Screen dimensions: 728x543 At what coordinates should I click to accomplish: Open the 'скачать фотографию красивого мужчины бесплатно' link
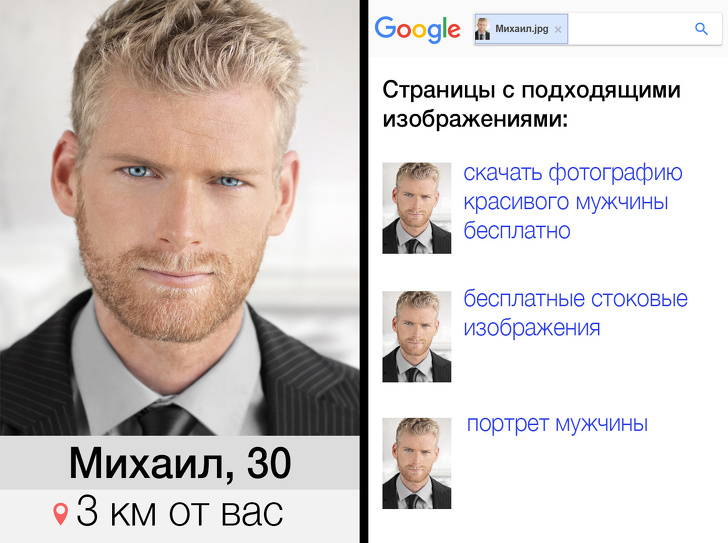pyautogui.click(x=572, y=202)
